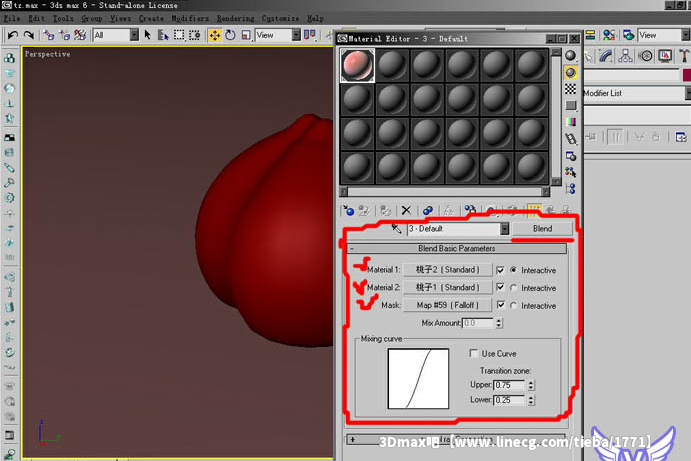Click the Make Preview film icon
Image resolution: width=691 pixels, height=461 pixels.
[571, 139]
